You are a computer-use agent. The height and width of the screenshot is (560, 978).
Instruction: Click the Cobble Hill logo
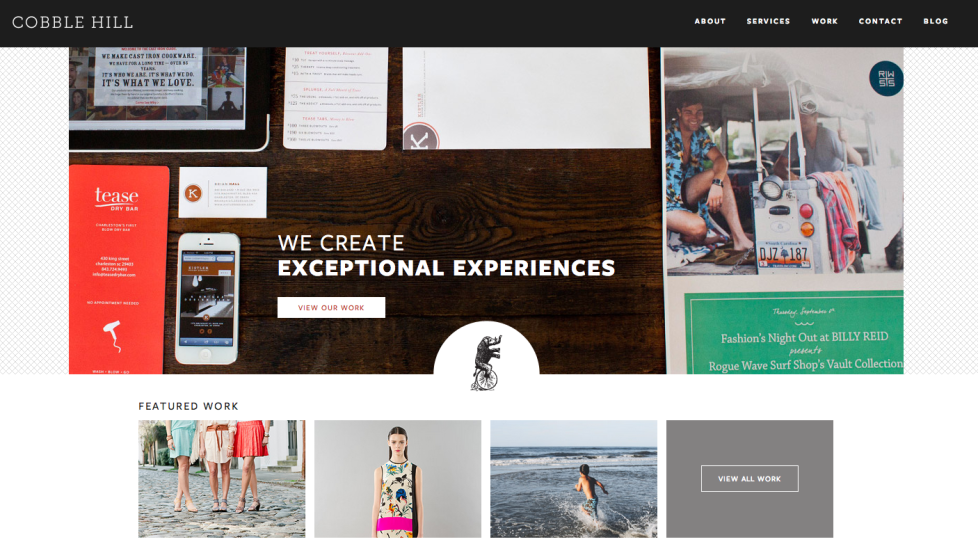point(72,22)
